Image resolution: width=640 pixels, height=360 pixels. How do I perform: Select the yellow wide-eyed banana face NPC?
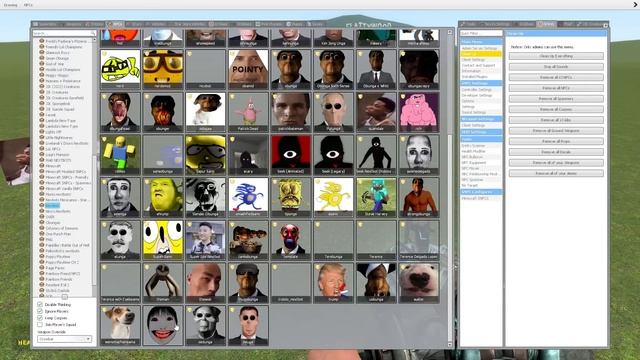click(163, 240)
